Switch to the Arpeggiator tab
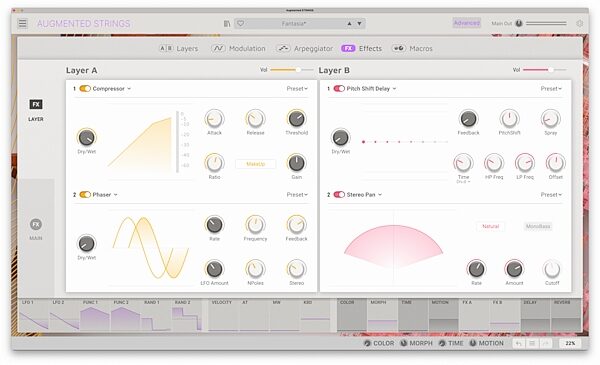Image resolution: width=600 pixels, height=365 pixels. coord(305,49)
